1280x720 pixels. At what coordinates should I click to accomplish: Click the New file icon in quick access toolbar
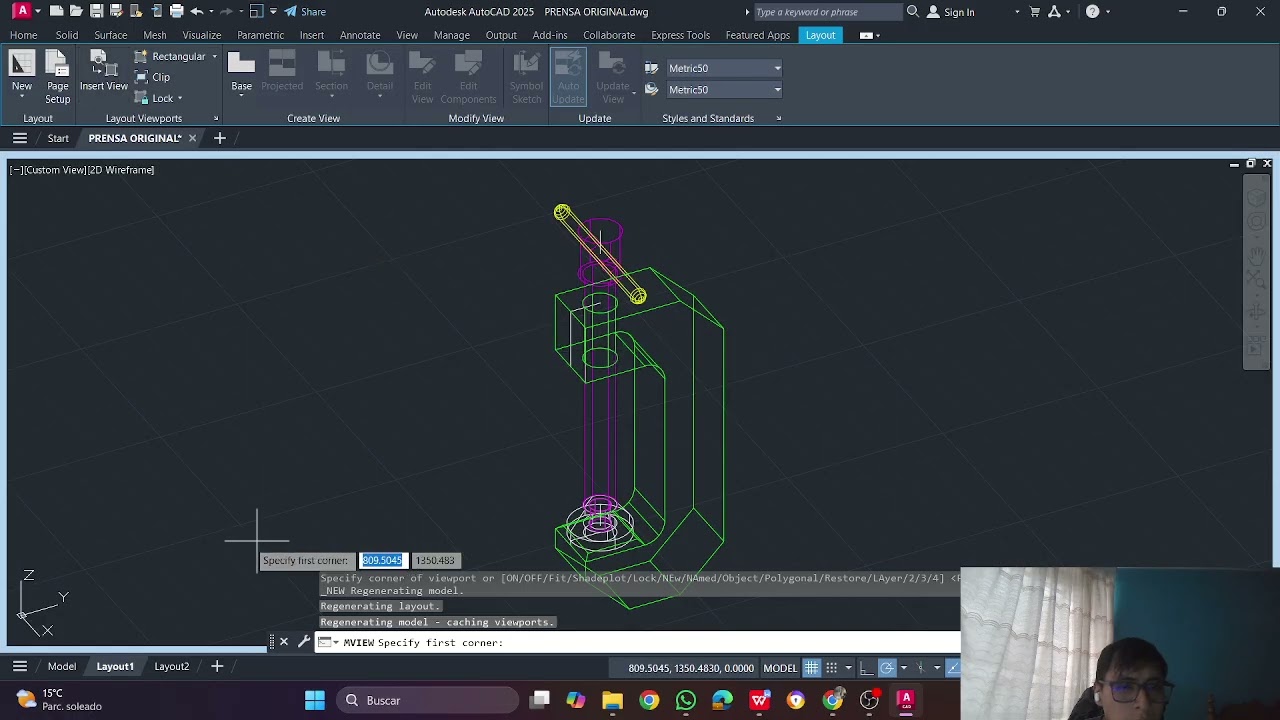[x=56, y=11]
